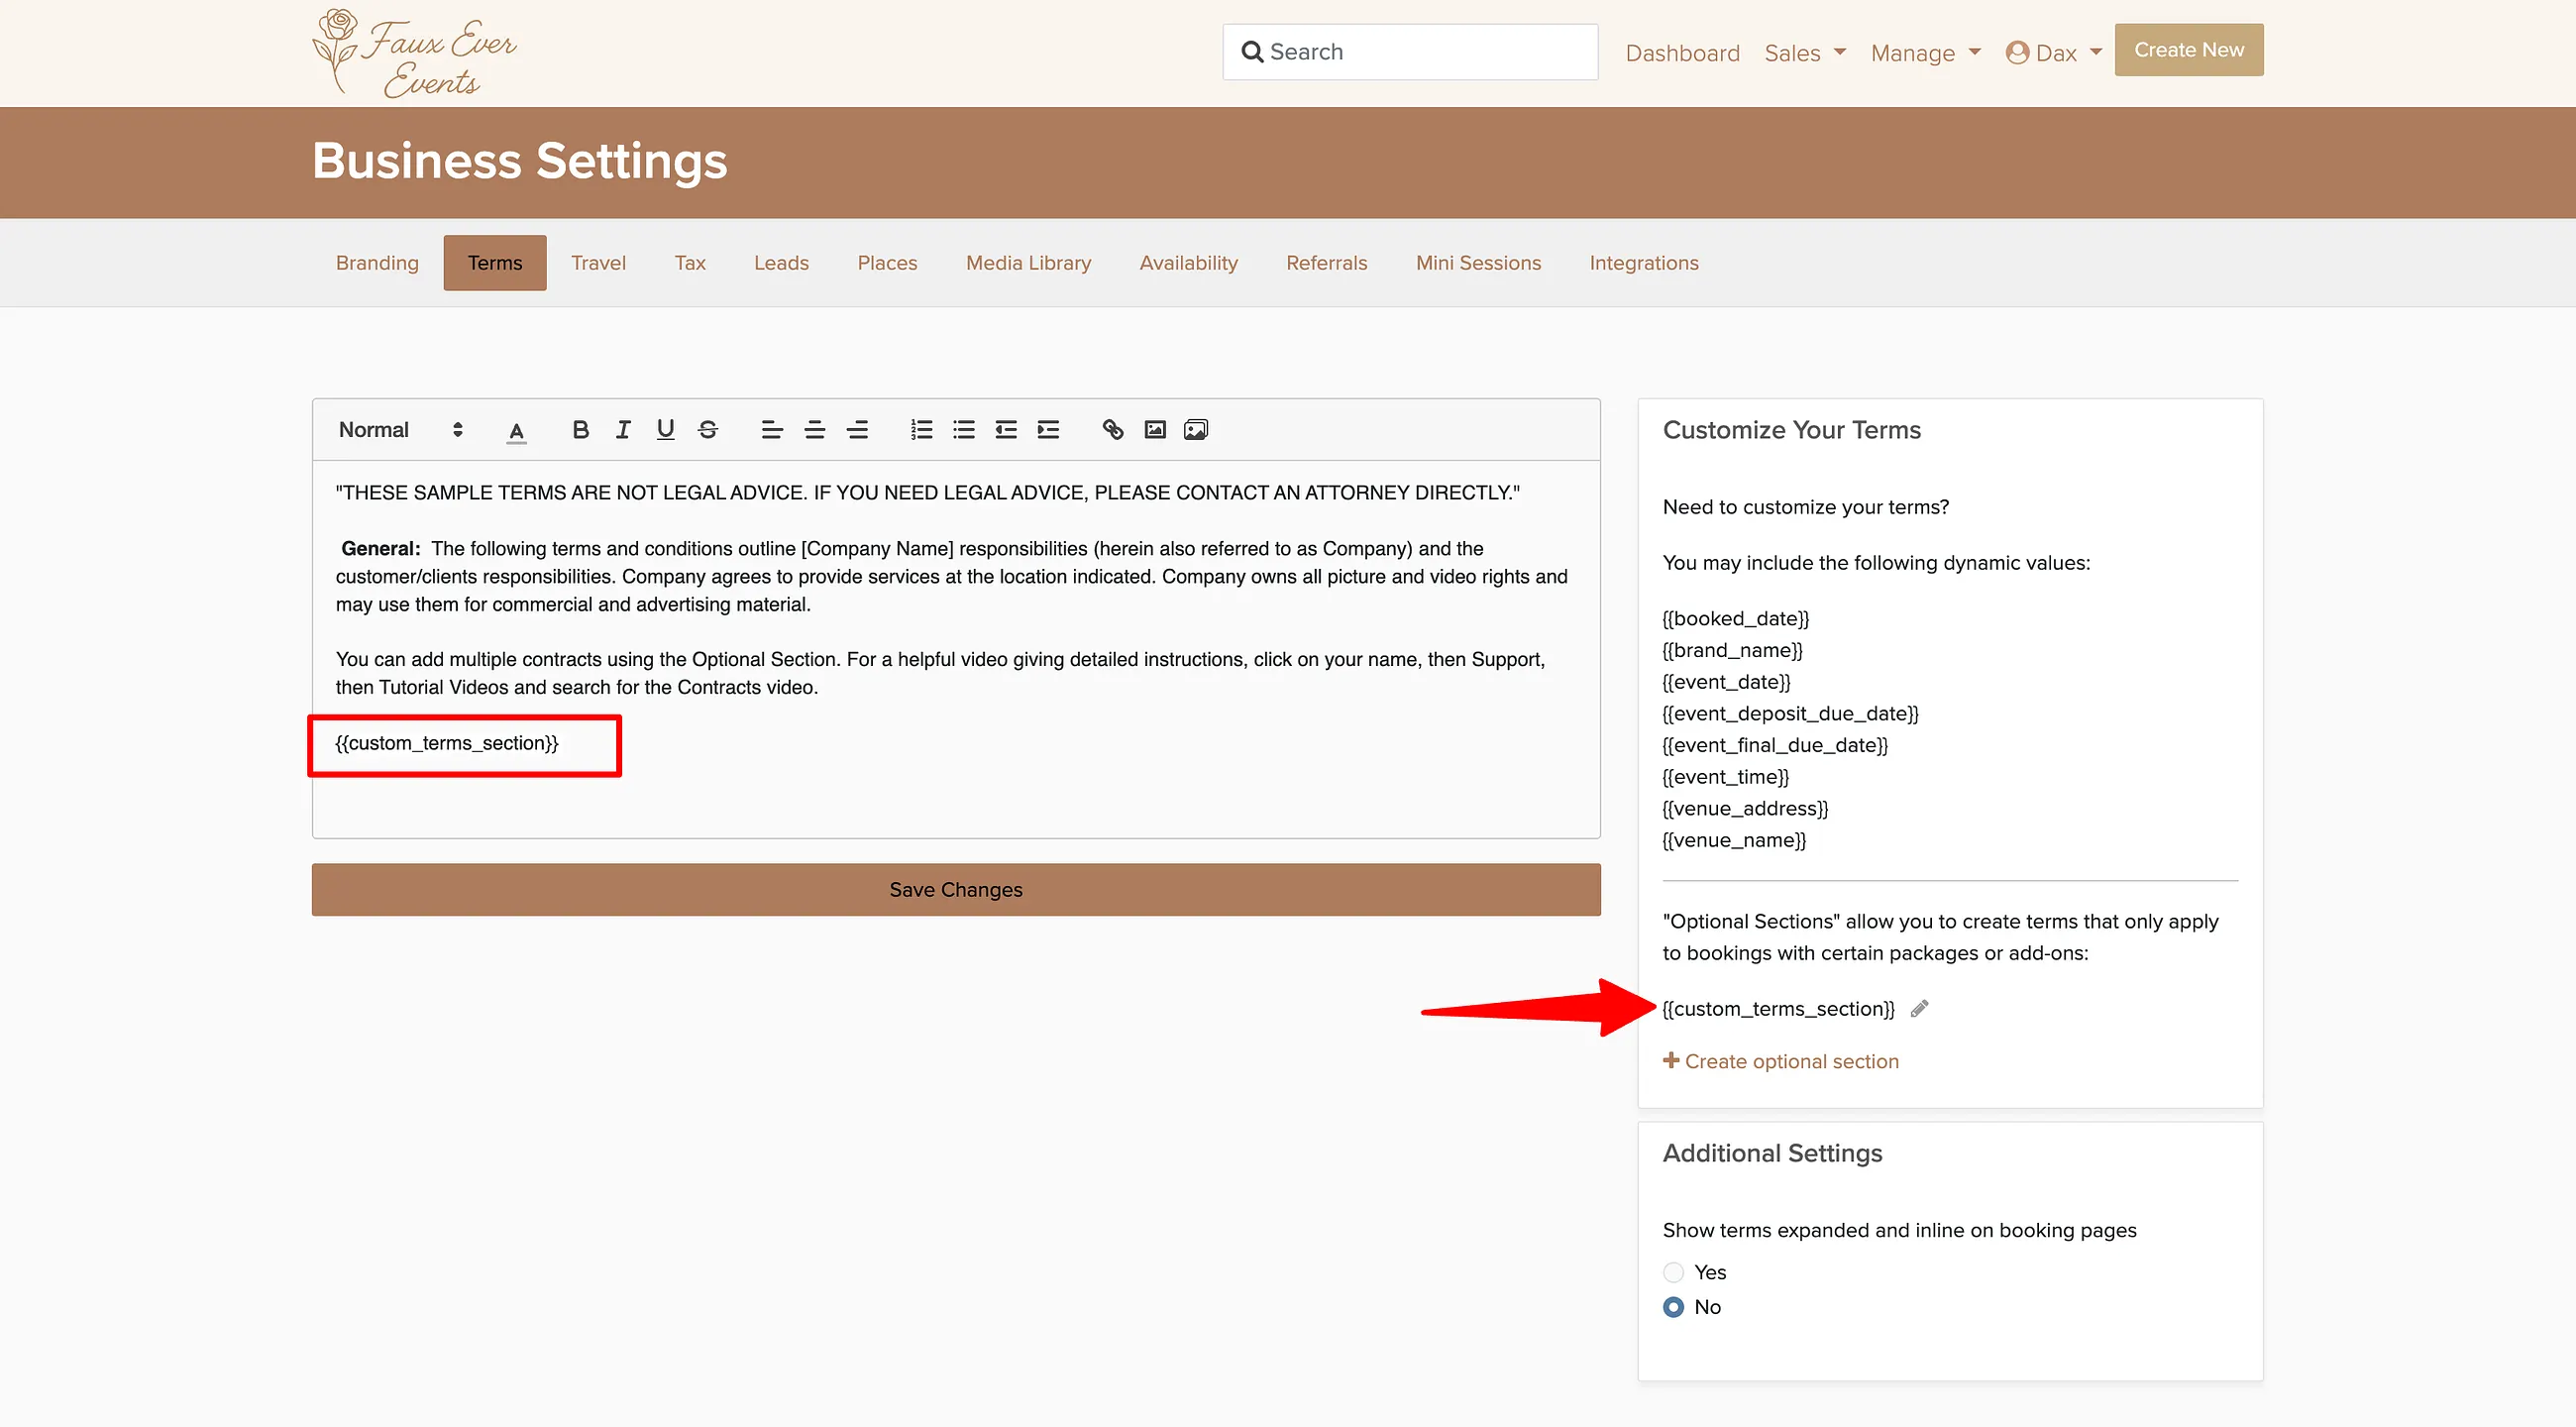2576x1427 pixels.
Task: Click the {{custom_terms_section}} text in the editor
Action: tap(446, 743)
